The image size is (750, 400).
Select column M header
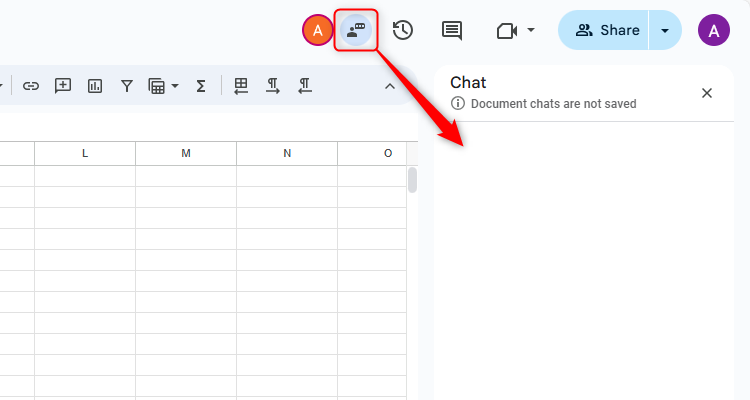pos(186,153)
